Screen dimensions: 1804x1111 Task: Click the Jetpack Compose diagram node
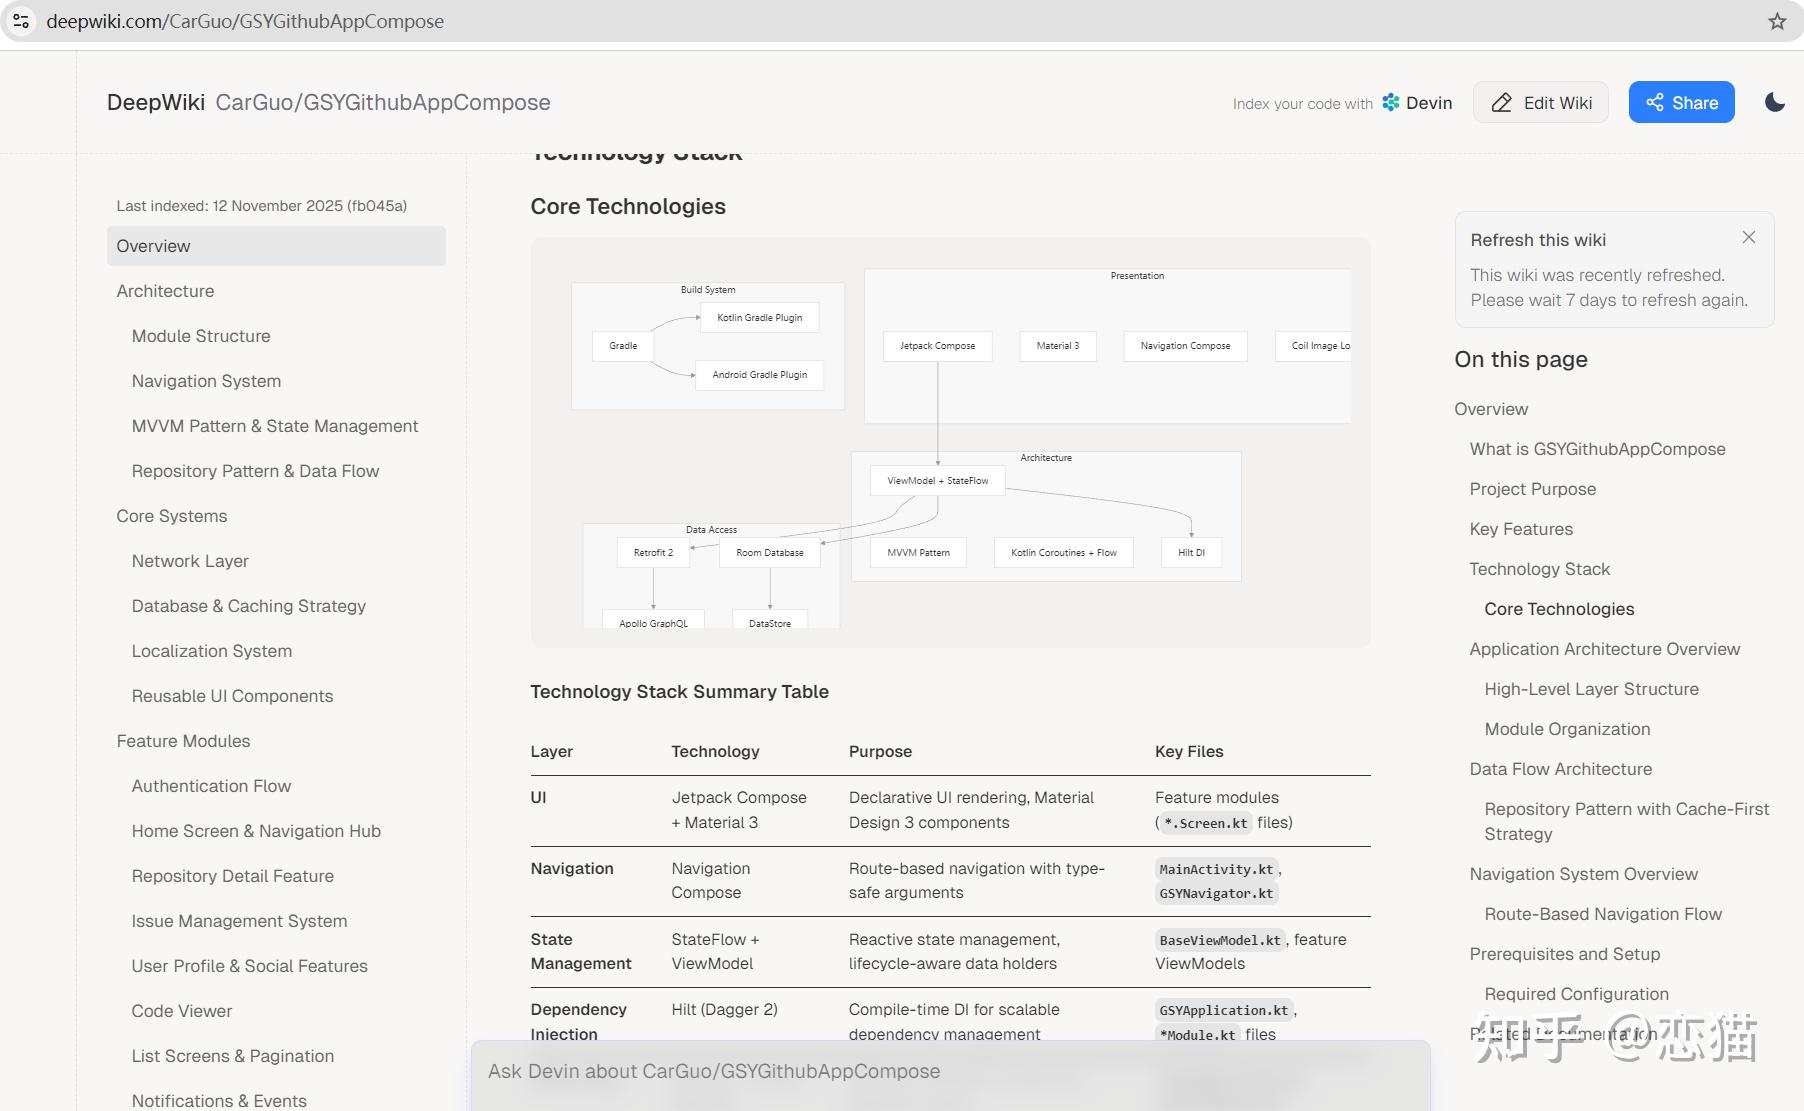[x=937, y=346]
